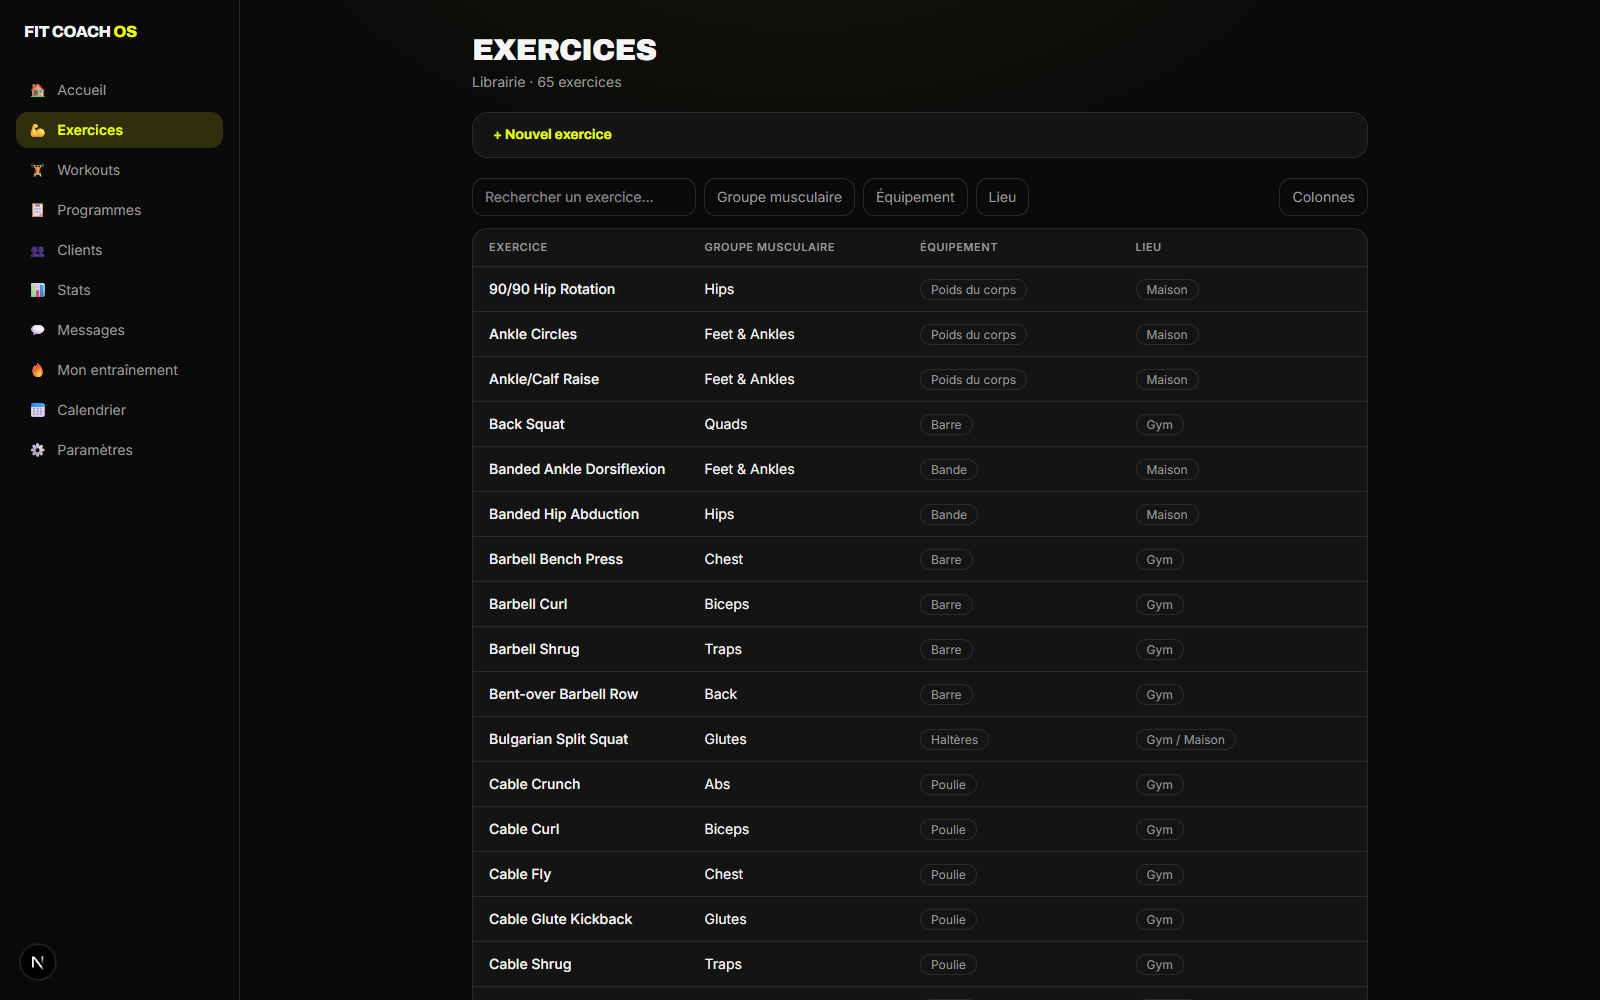
Task: Sort by the LIEU column header
Action: click(x=1148, y=247)
